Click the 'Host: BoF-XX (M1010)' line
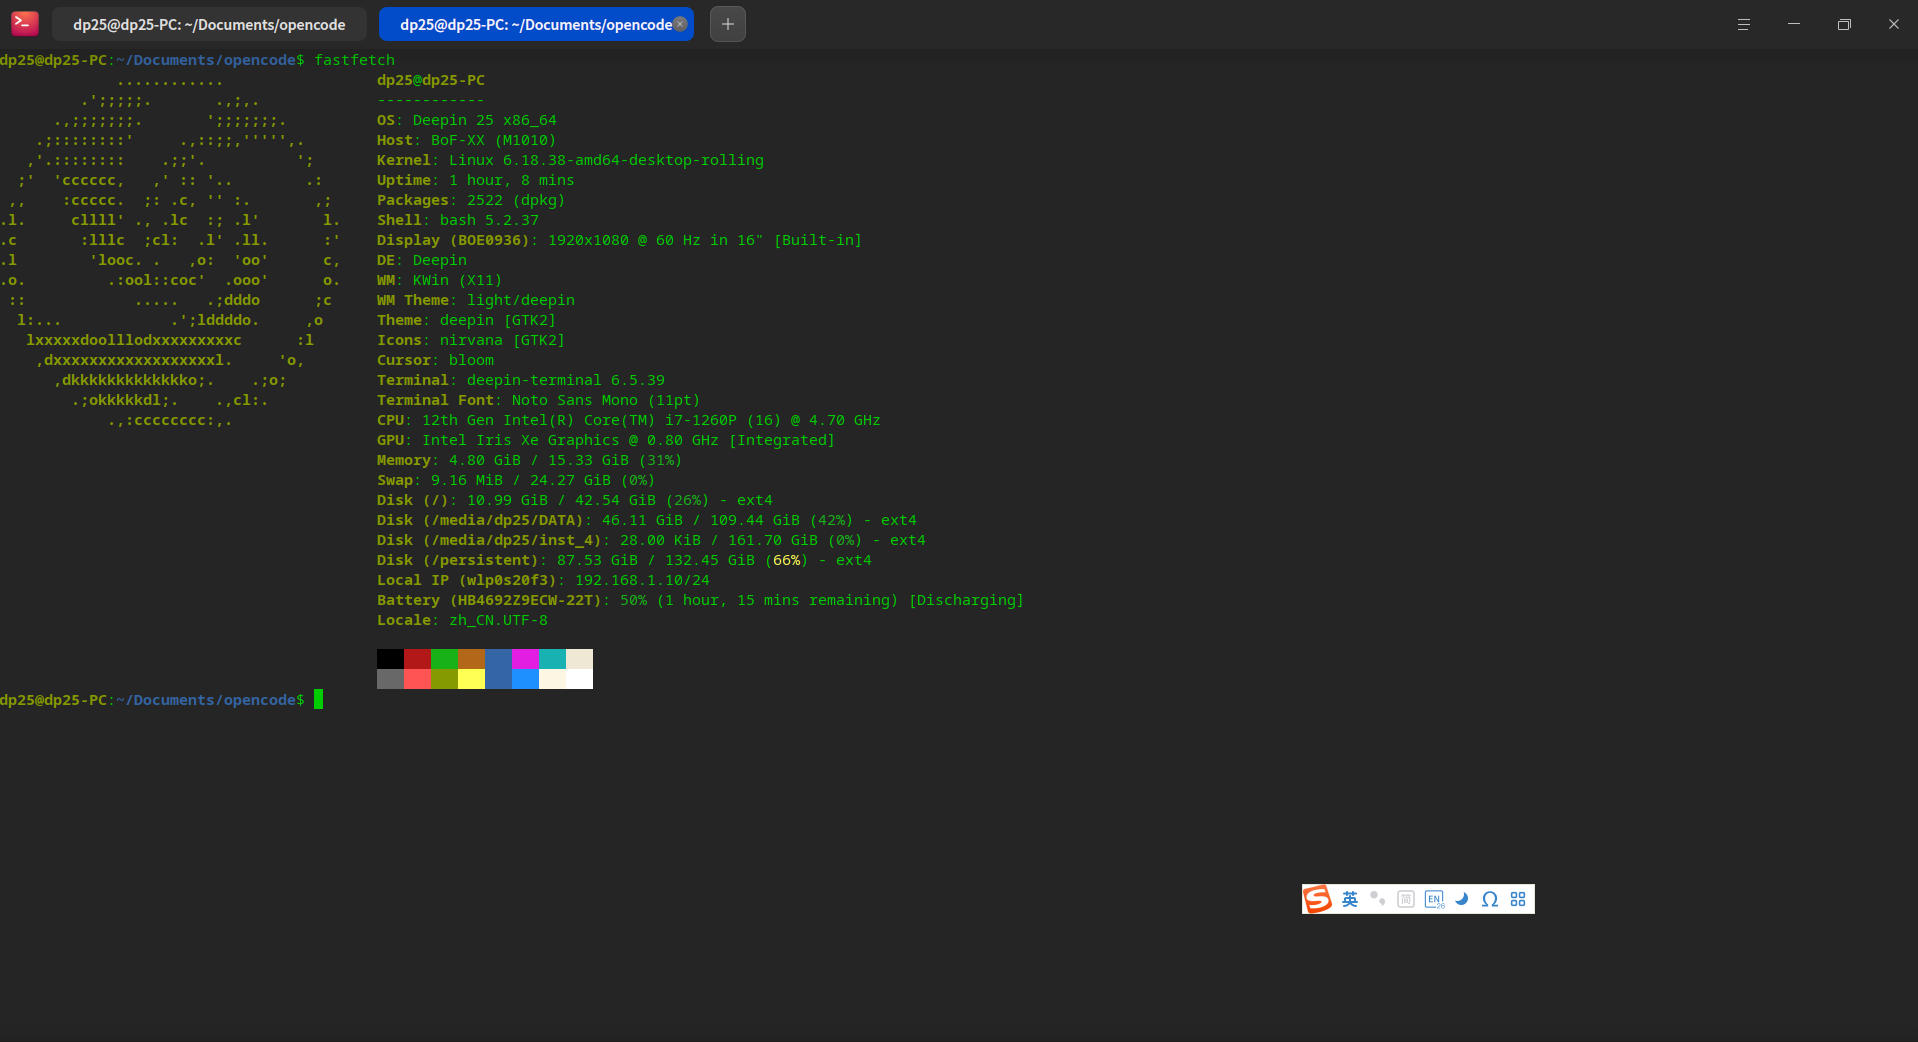 coord(466,140)
